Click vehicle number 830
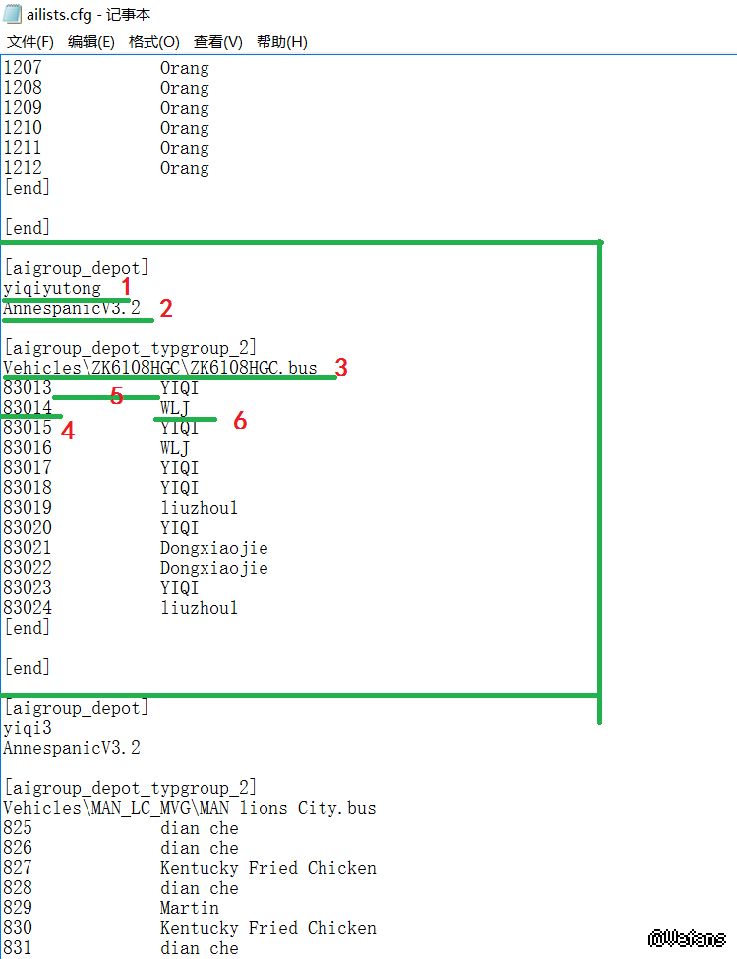 tap(18, 928)
